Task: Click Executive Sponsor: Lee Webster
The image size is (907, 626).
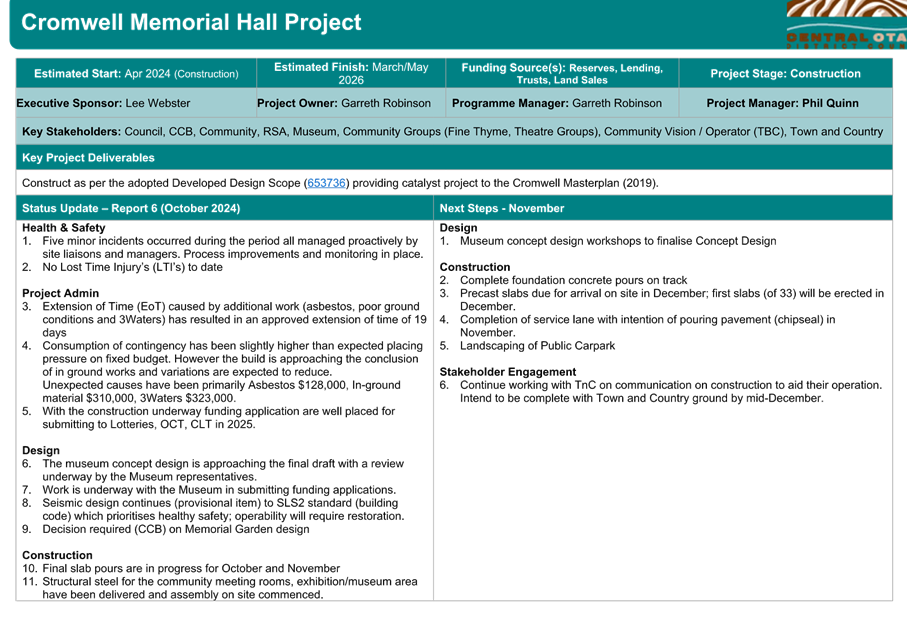Action: (103, 103)
